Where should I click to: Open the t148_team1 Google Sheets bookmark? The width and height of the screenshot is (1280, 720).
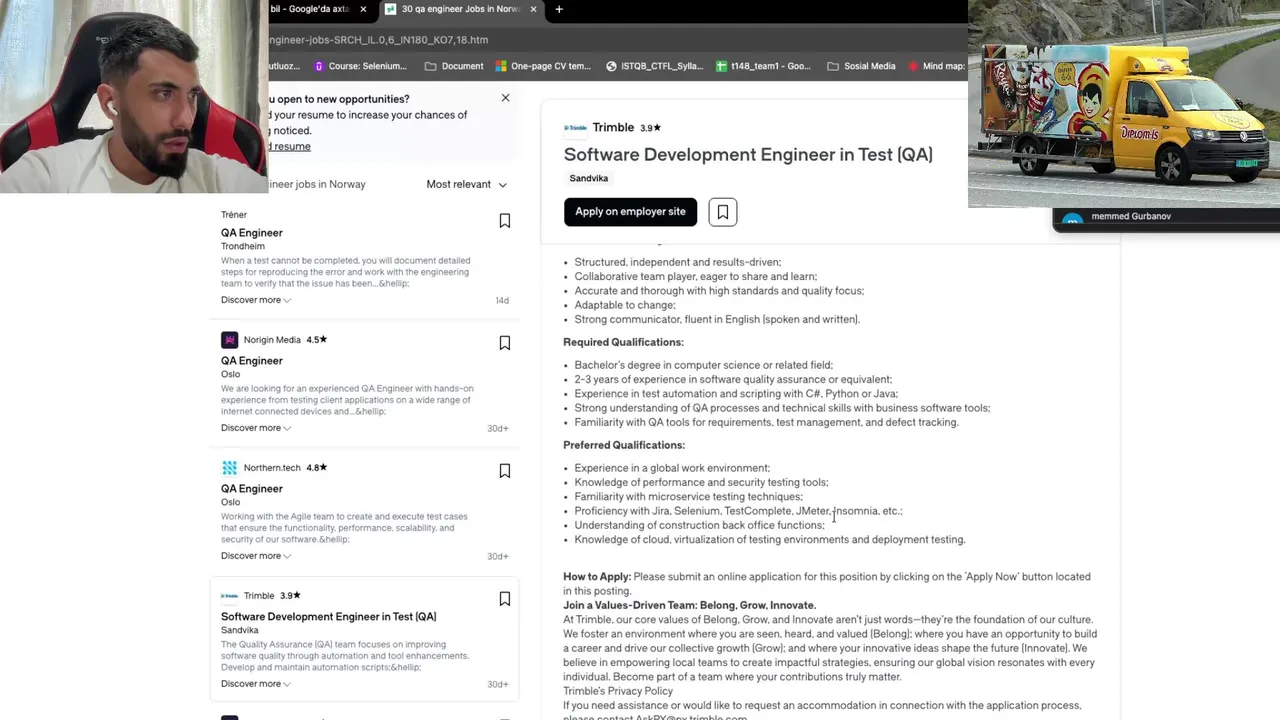coord(764,66)
